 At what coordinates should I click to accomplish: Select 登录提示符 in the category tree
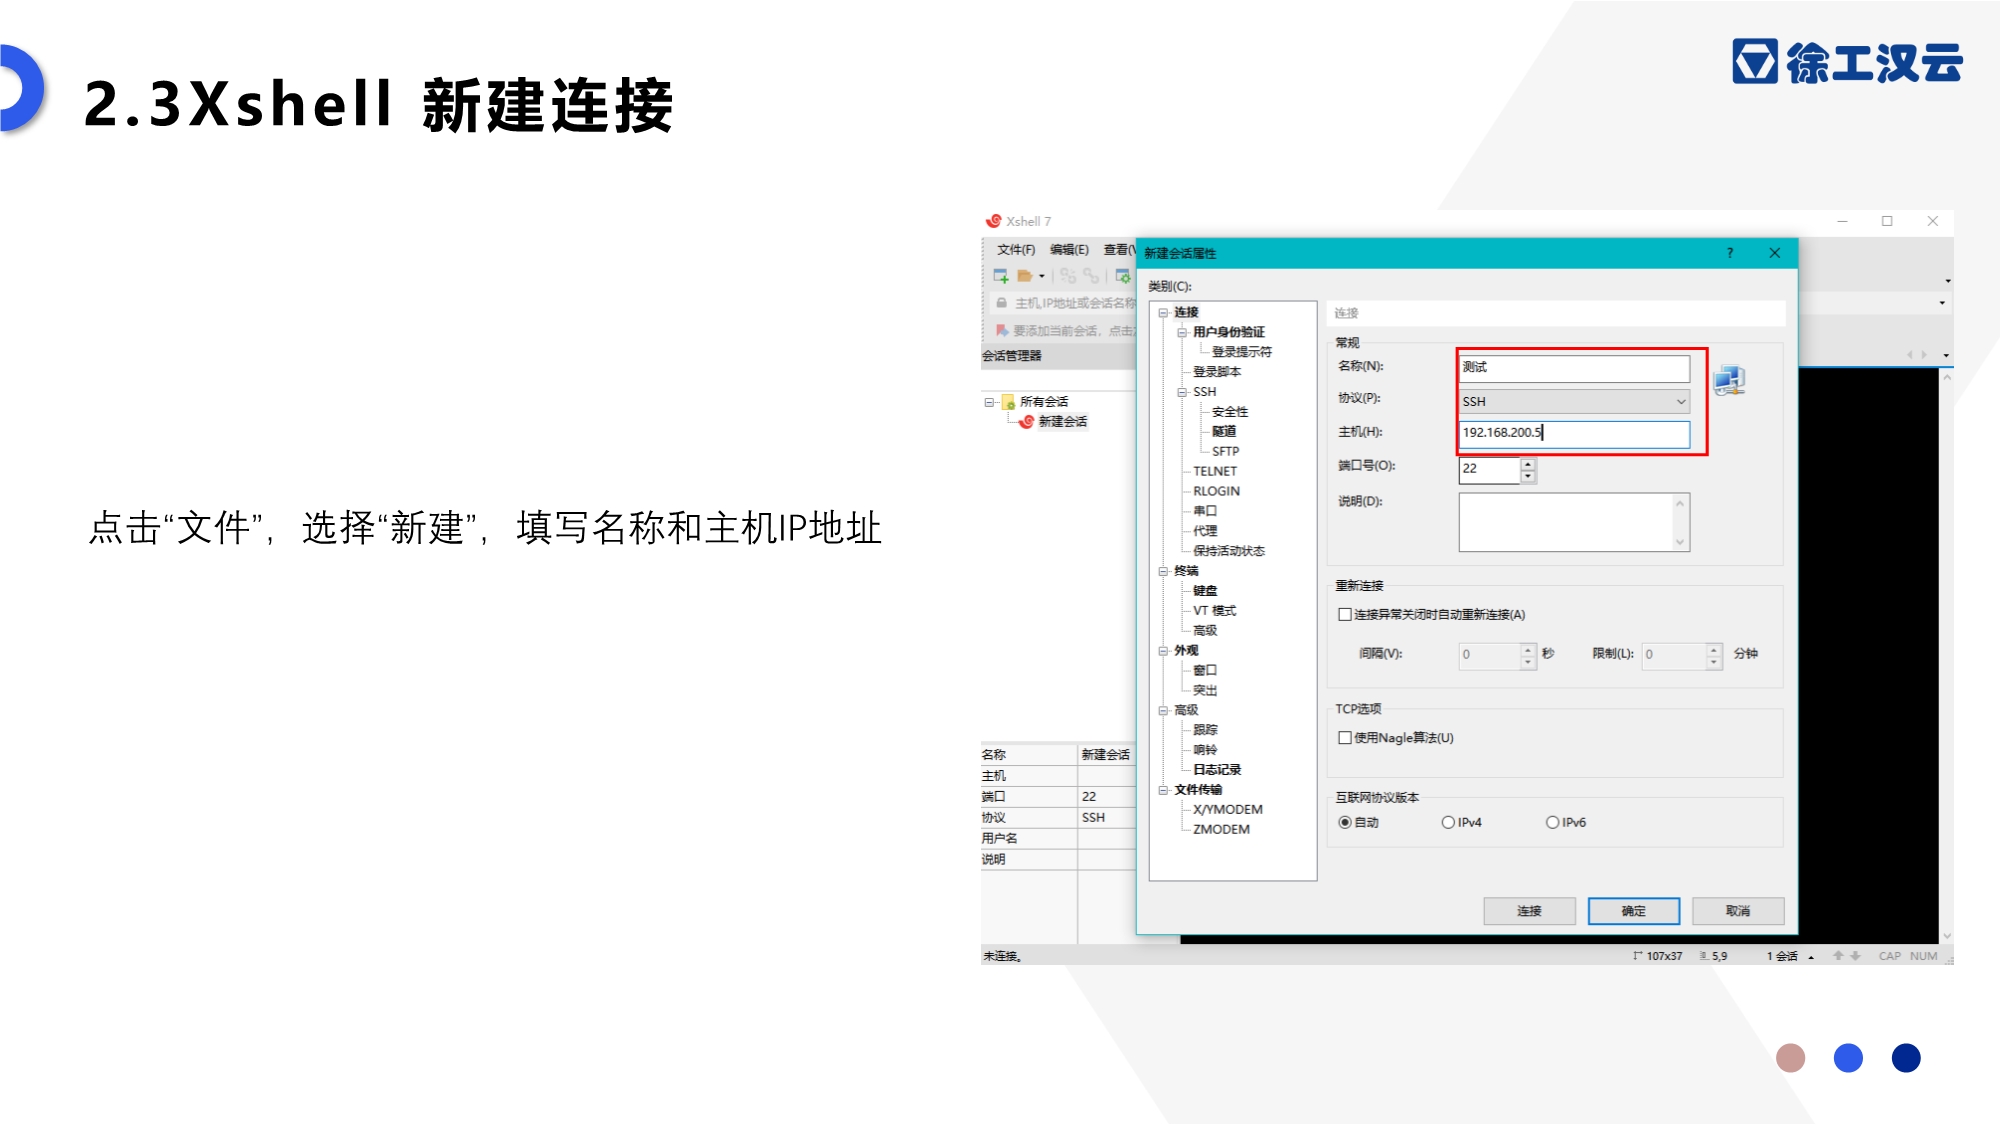coord(1242,352)
